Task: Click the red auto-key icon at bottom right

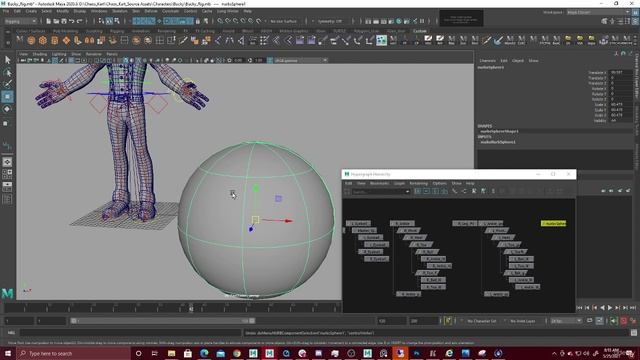Action: point(623,321)
